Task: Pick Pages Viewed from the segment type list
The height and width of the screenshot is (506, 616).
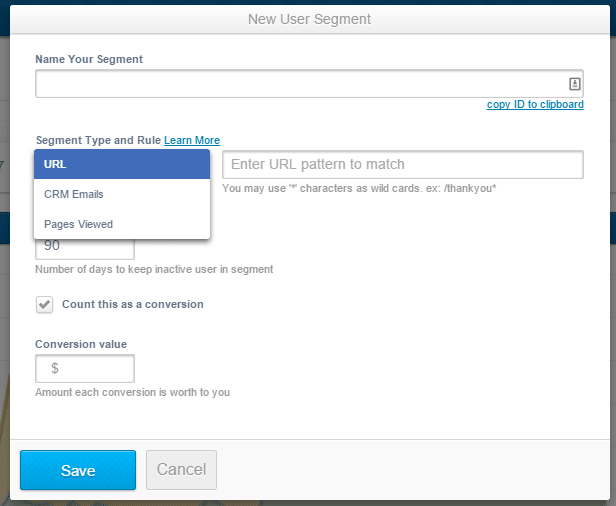Action: [122, 224]
